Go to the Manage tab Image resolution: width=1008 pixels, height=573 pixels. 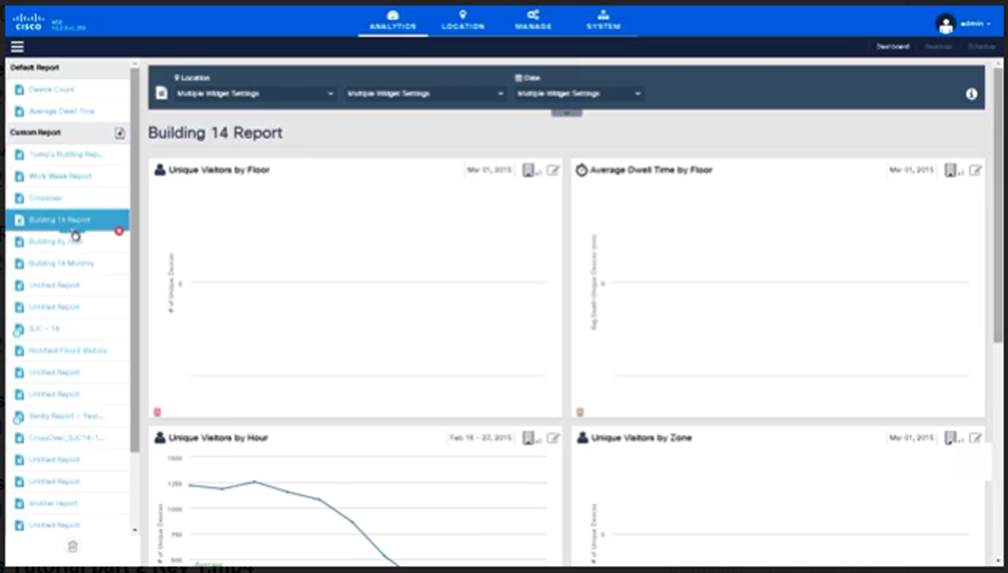[x=533, y=20]
